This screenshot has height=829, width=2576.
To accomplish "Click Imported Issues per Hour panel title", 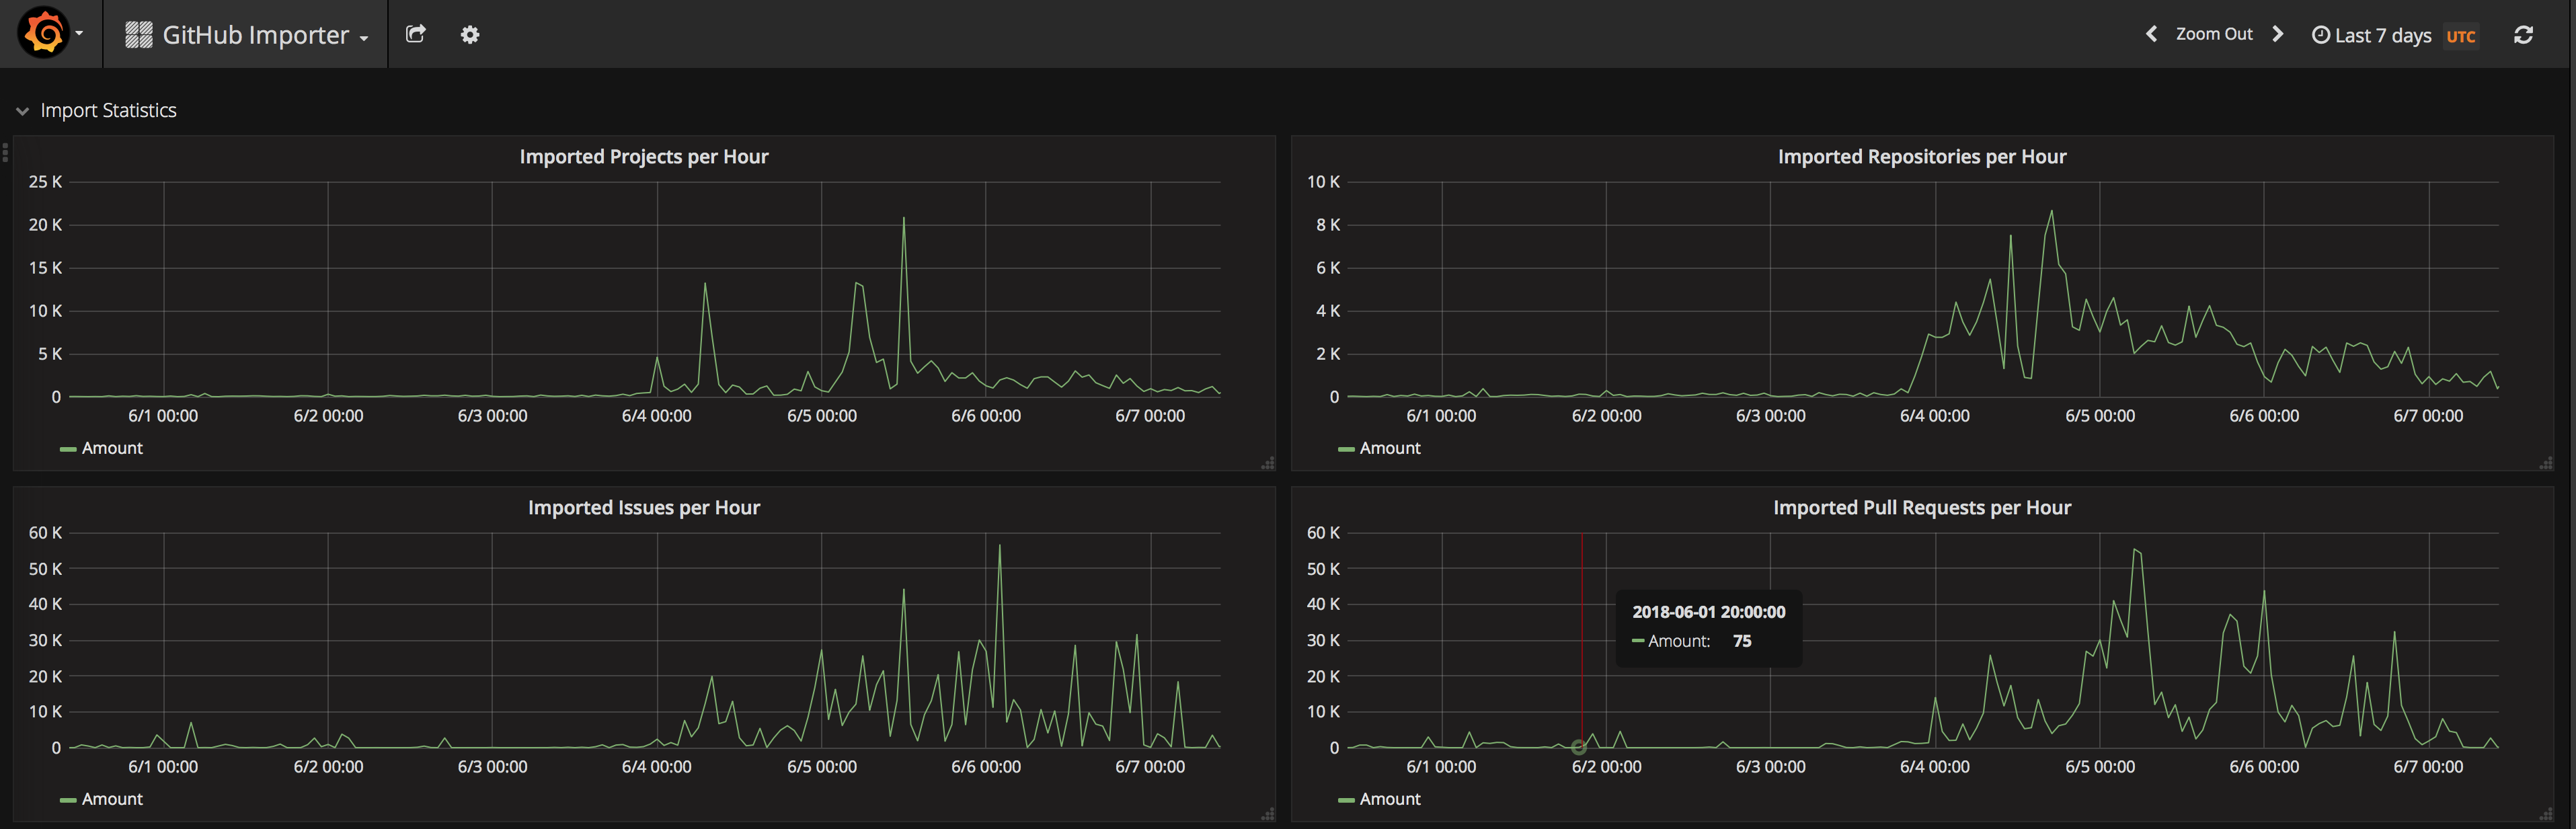I will [x=643, y=507].
